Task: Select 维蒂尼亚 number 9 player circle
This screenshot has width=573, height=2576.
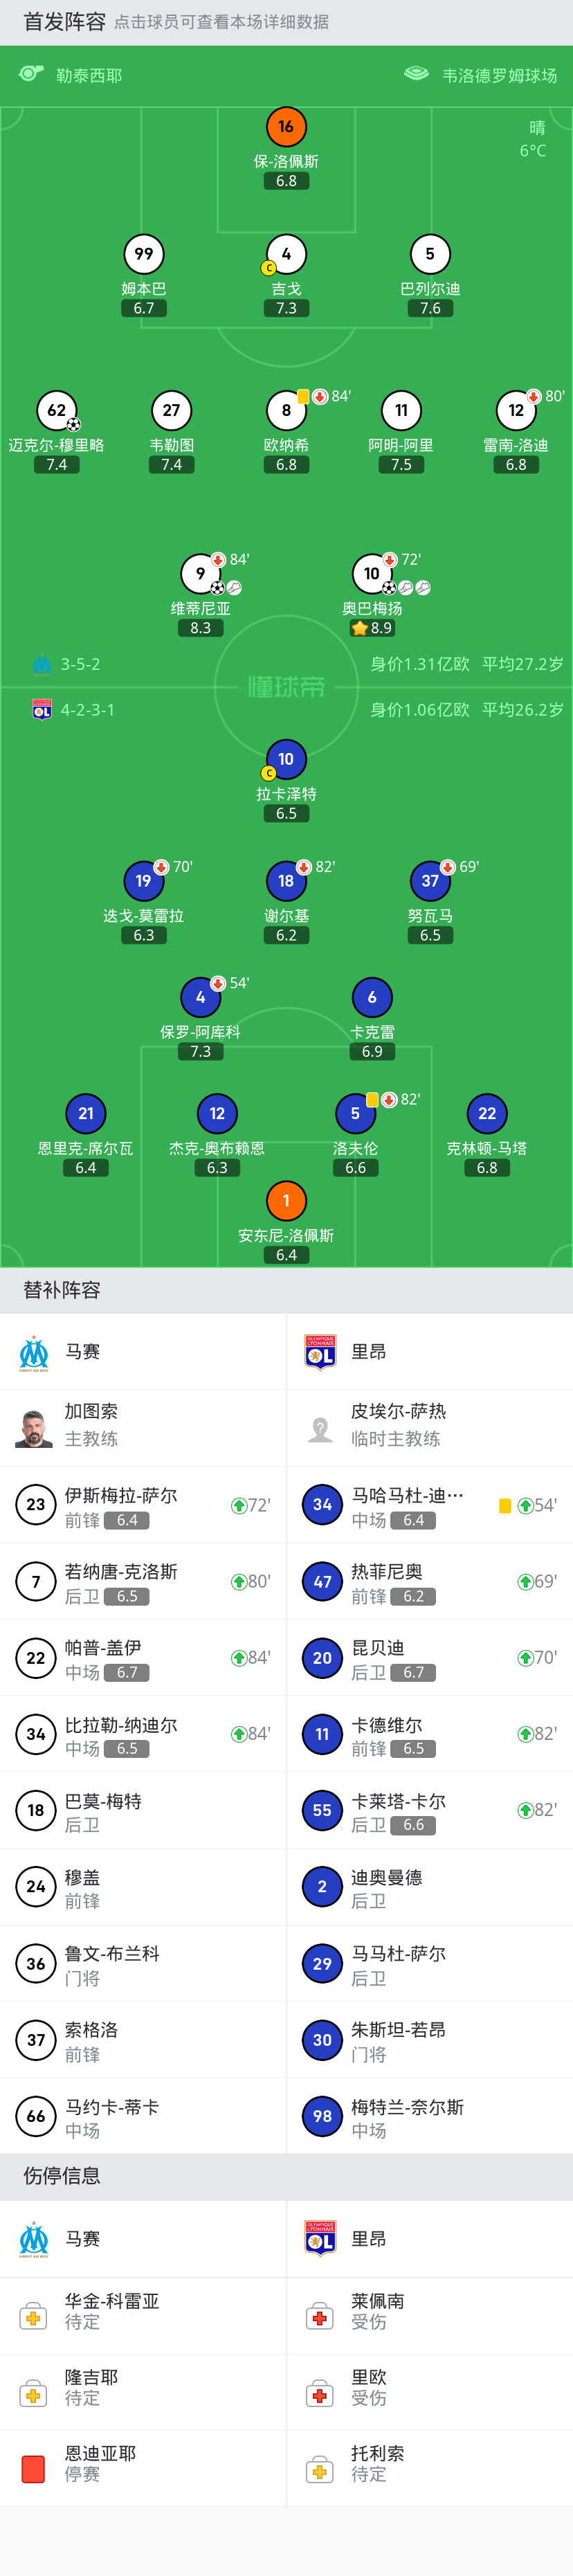Action: 200,574
